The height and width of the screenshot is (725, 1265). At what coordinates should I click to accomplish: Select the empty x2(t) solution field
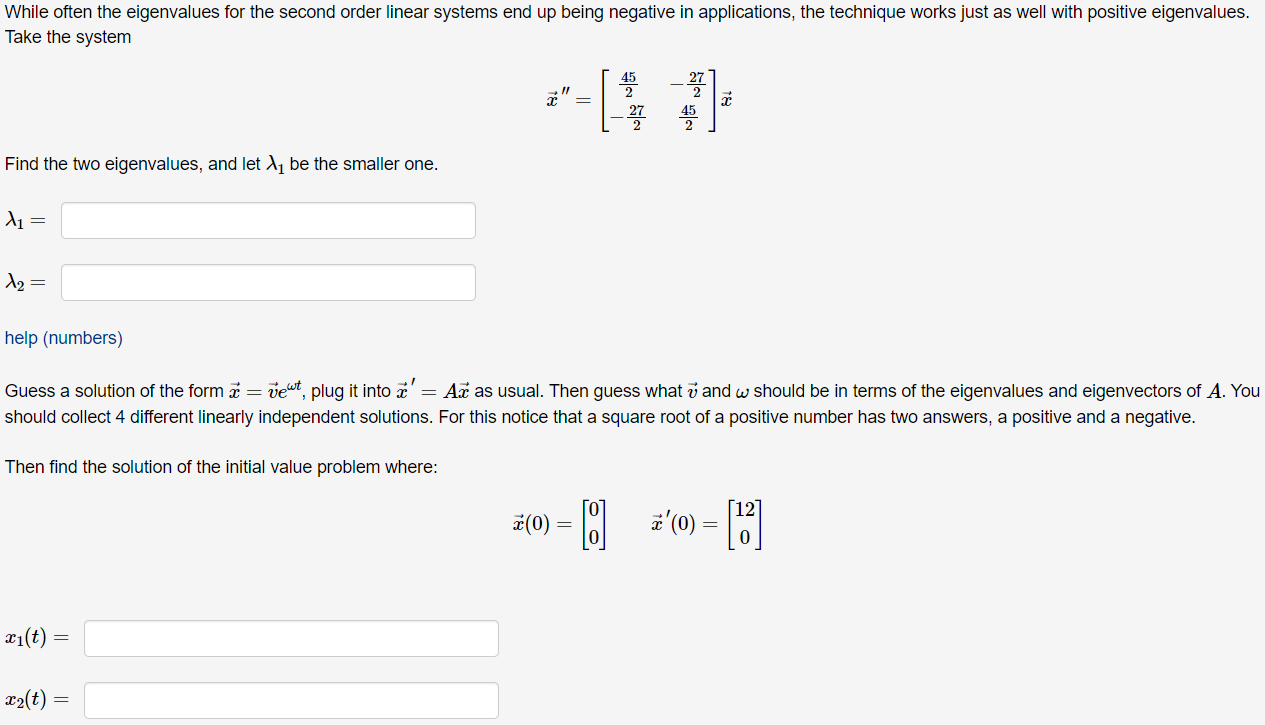click(x=290, y=700)
